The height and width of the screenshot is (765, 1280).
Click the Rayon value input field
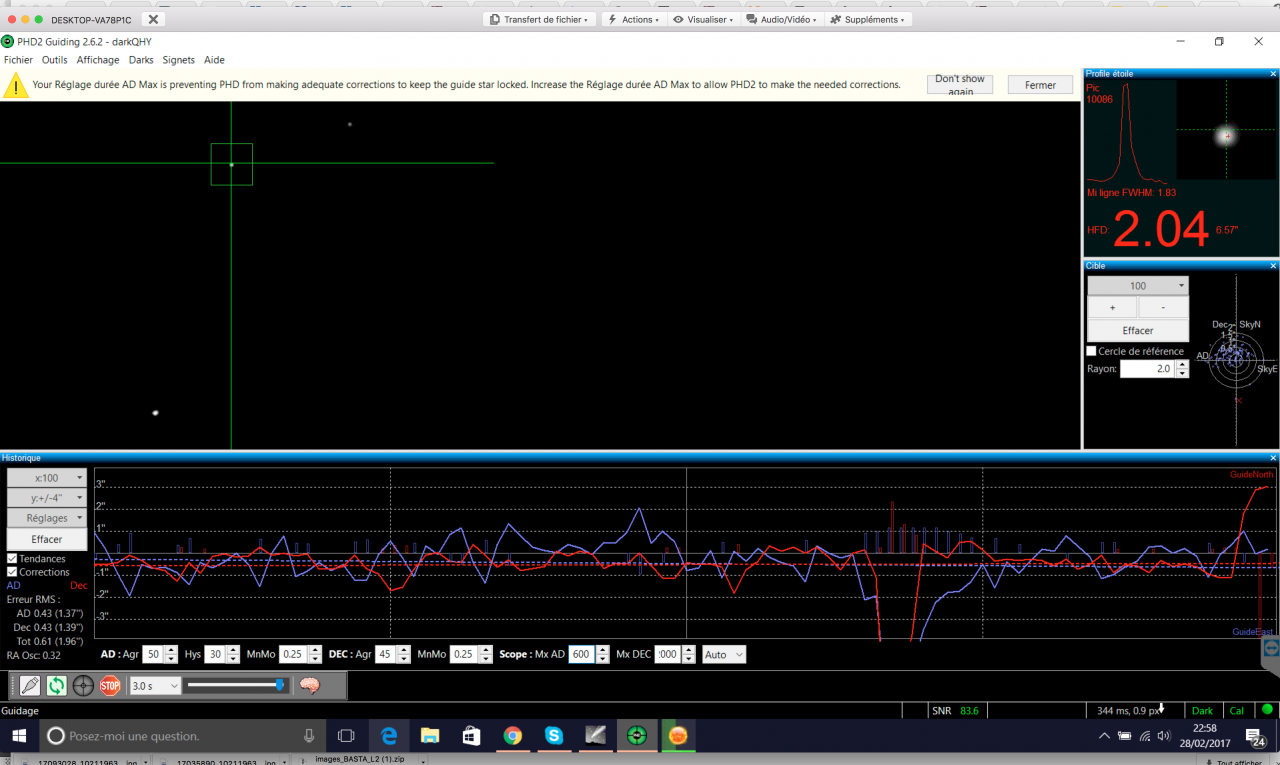tap(1147, 369)
